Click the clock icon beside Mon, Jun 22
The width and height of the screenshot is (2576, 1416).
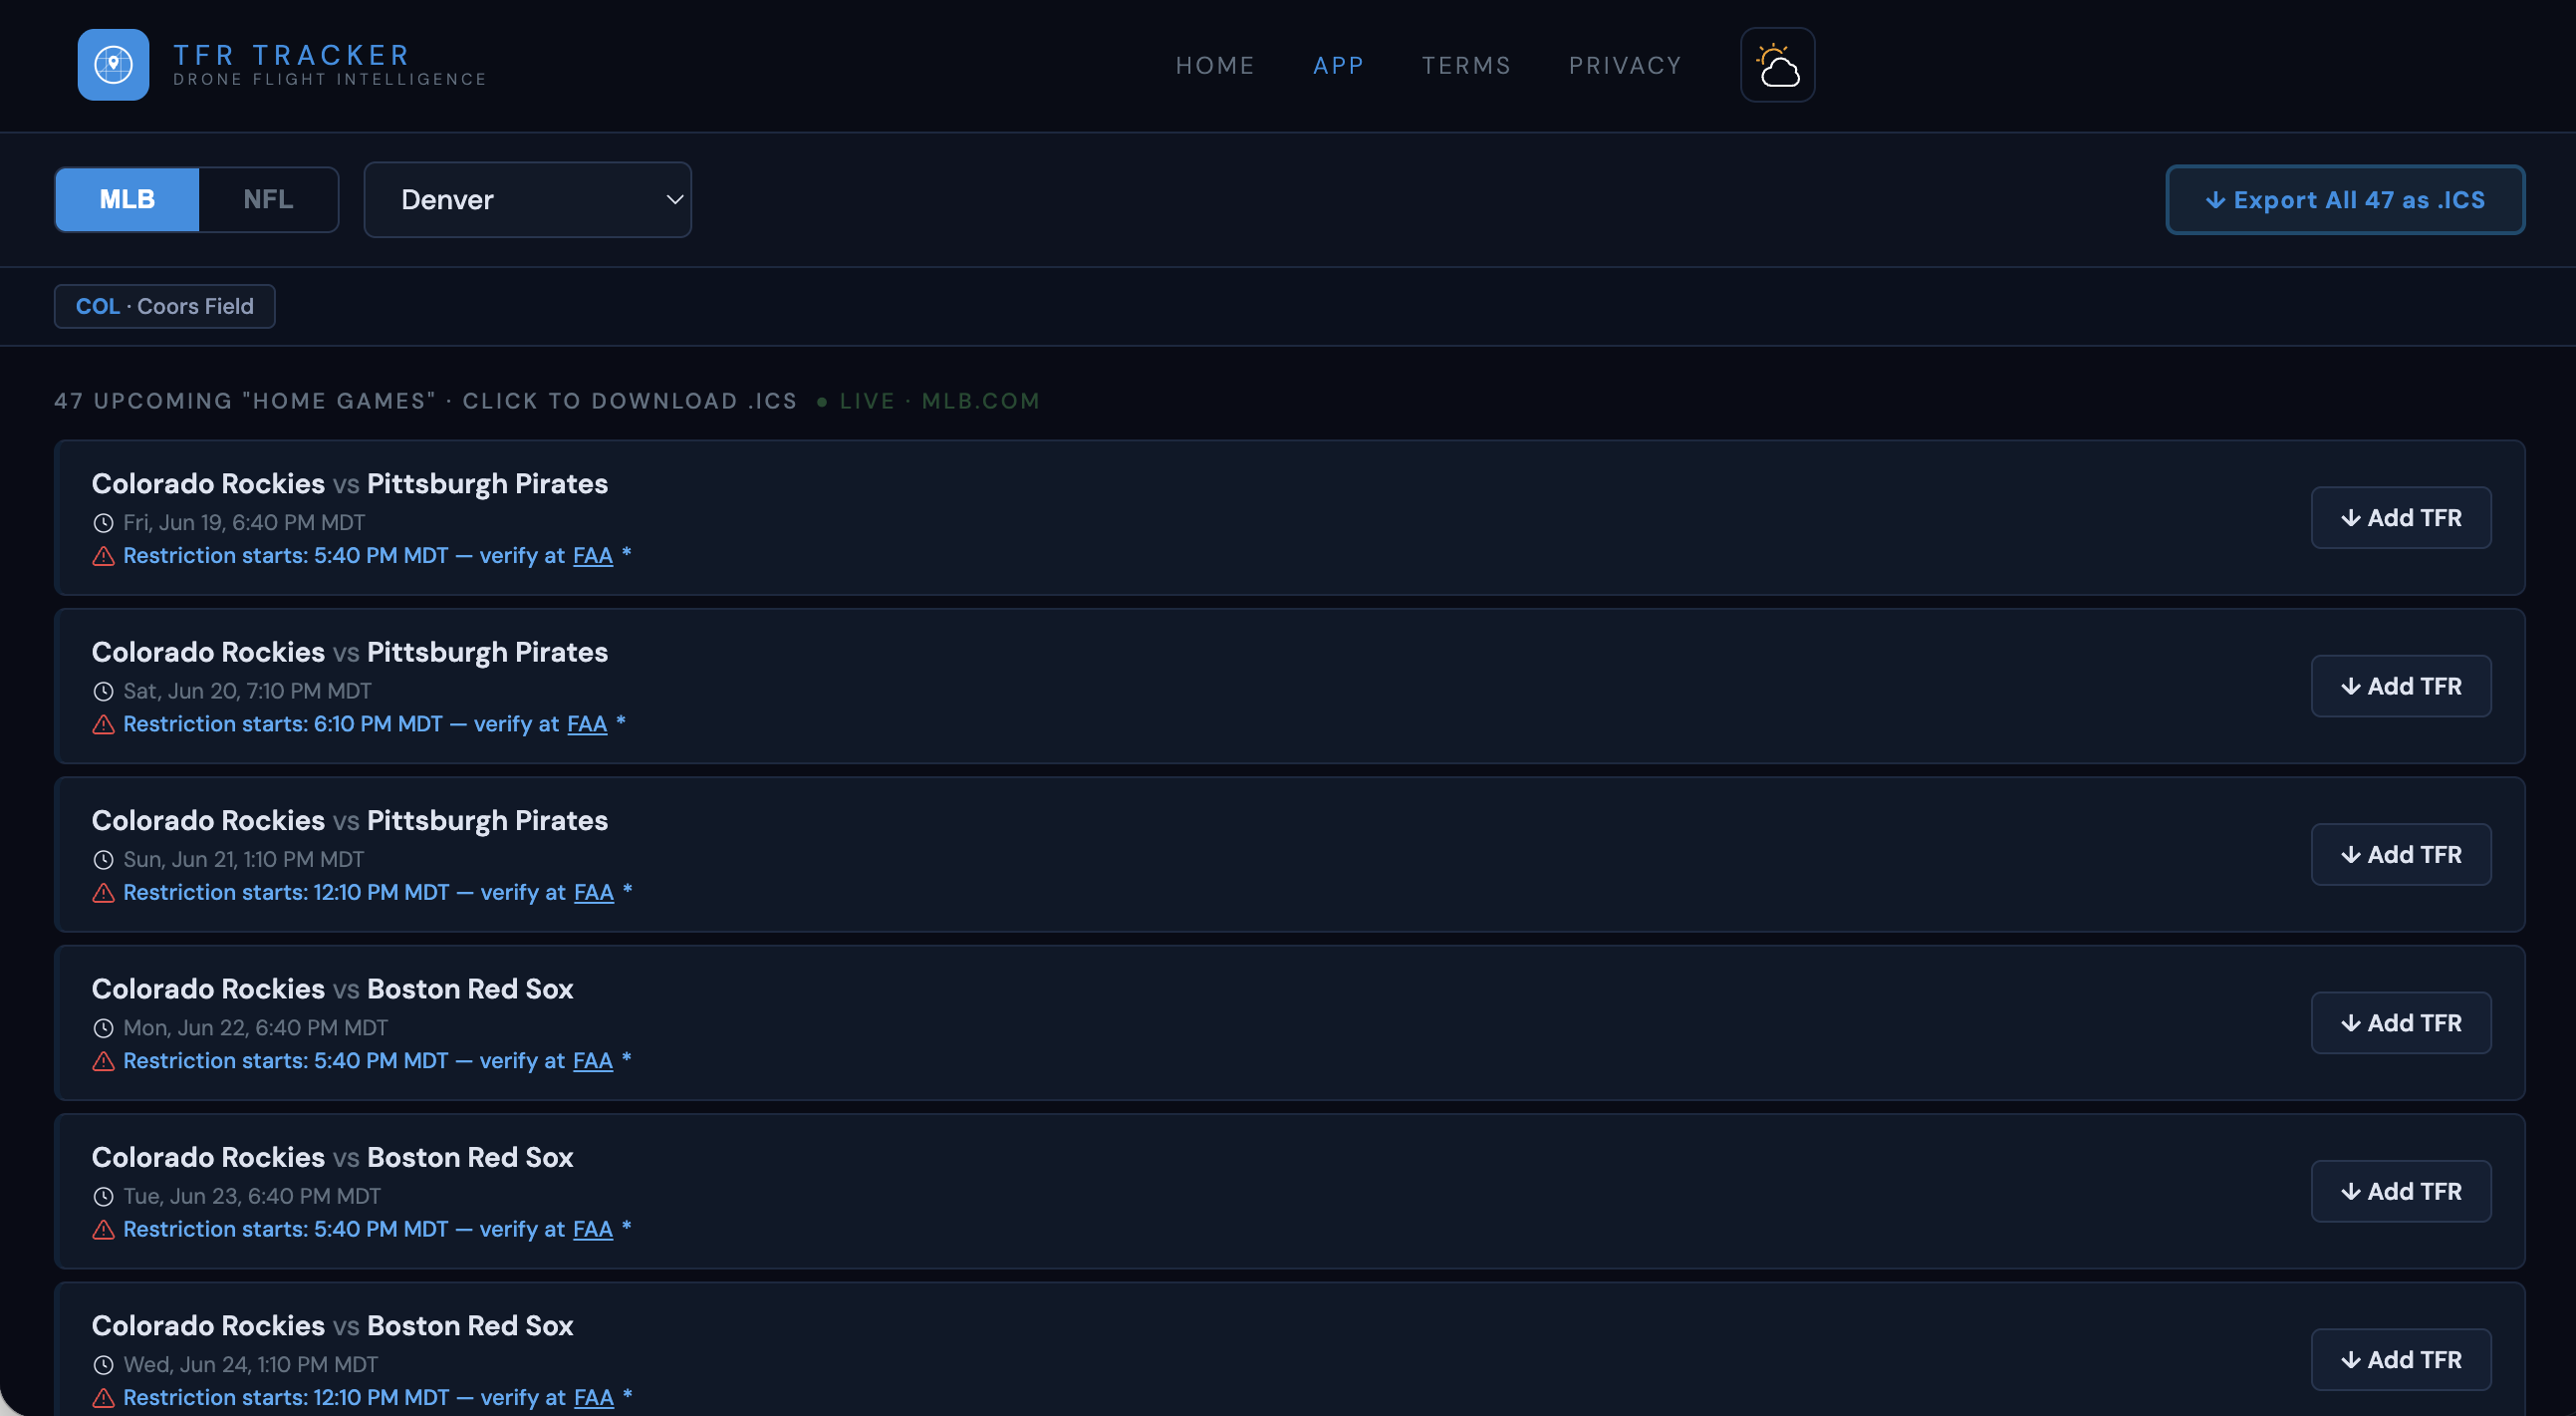tap(103, 1028)
